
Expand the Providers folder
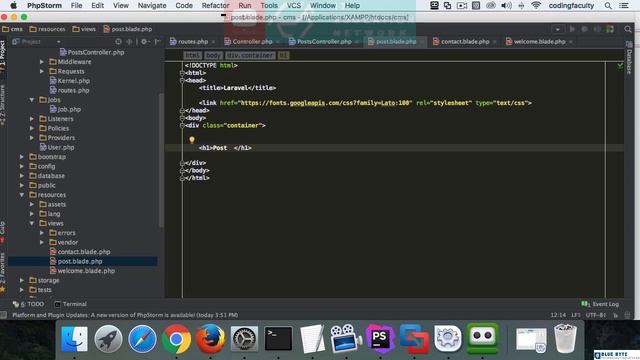(x=31, y=138)
